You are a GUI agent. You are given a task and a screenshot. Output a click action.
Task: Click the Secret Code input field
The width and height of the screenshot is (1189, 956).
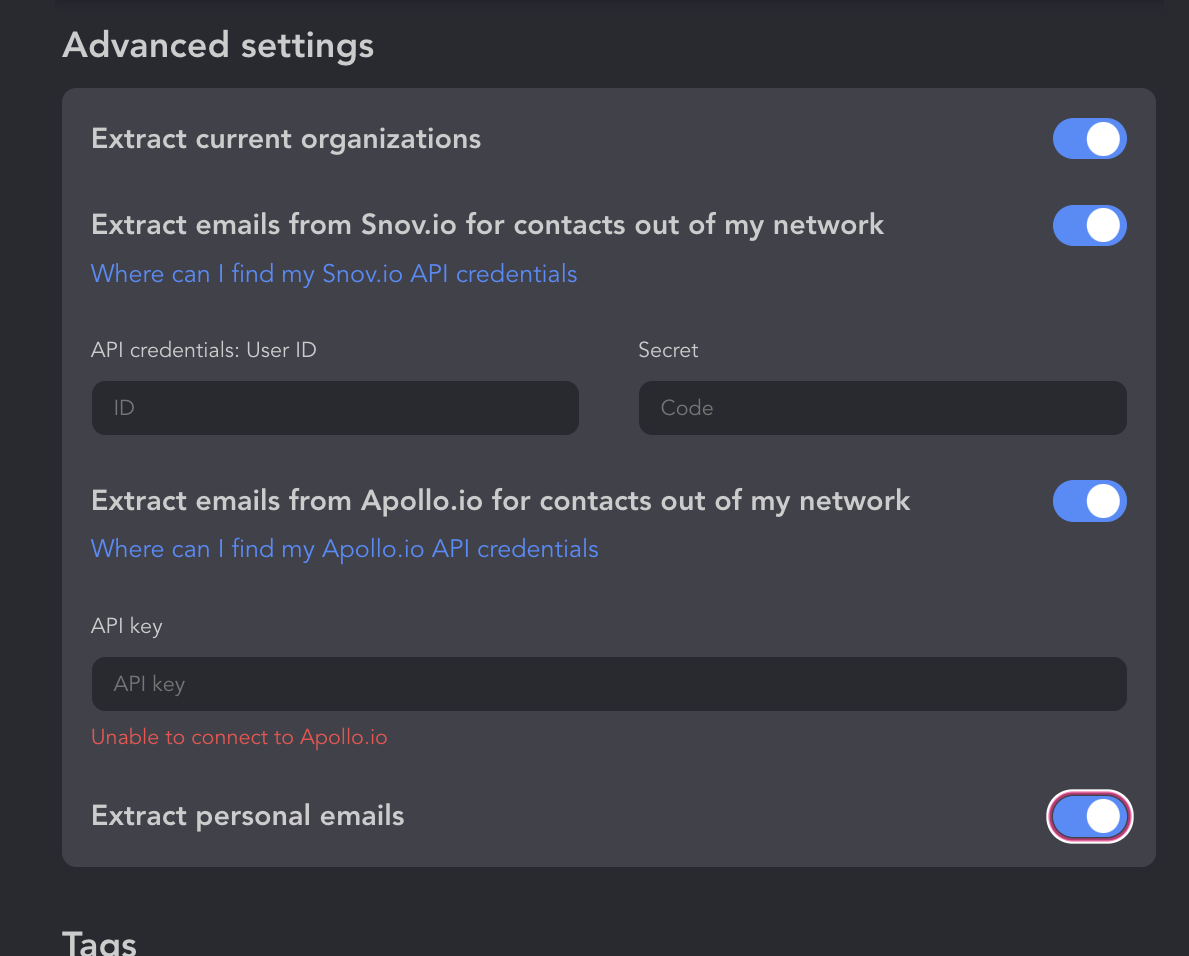pos(883,408)
